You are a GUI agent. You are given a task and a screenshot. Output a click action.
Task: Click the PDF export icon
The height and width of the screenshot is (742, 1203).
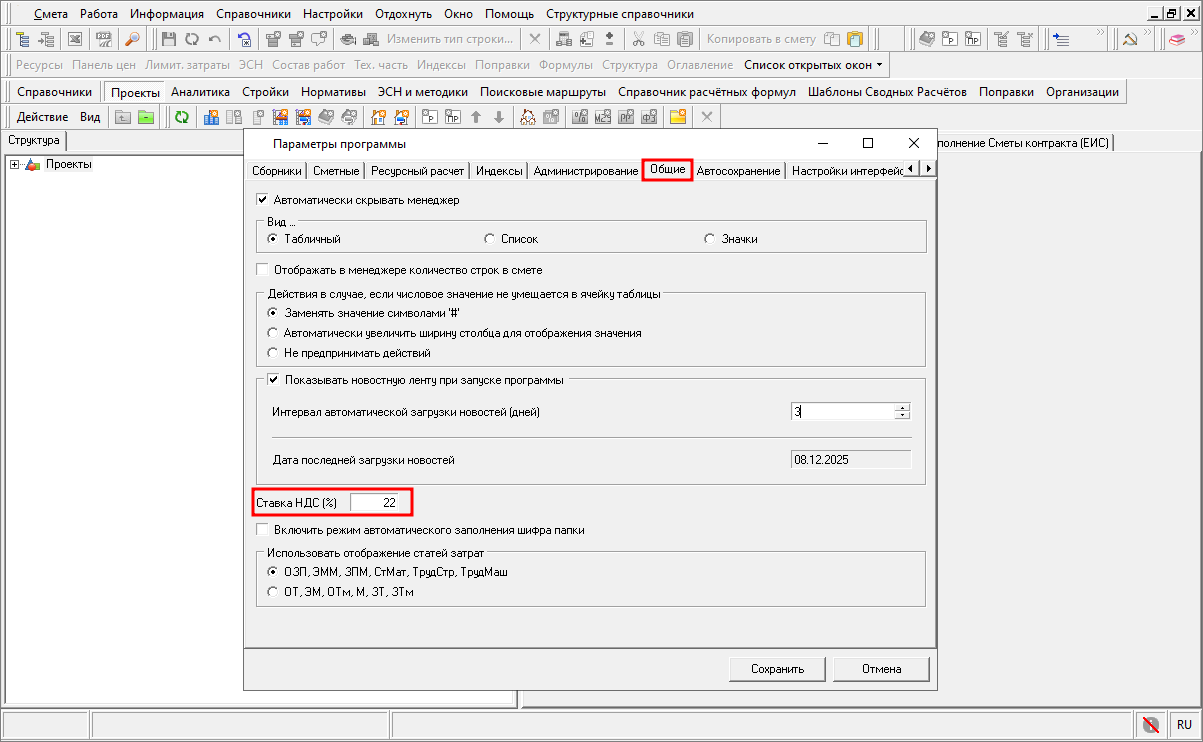coord(103,40)
